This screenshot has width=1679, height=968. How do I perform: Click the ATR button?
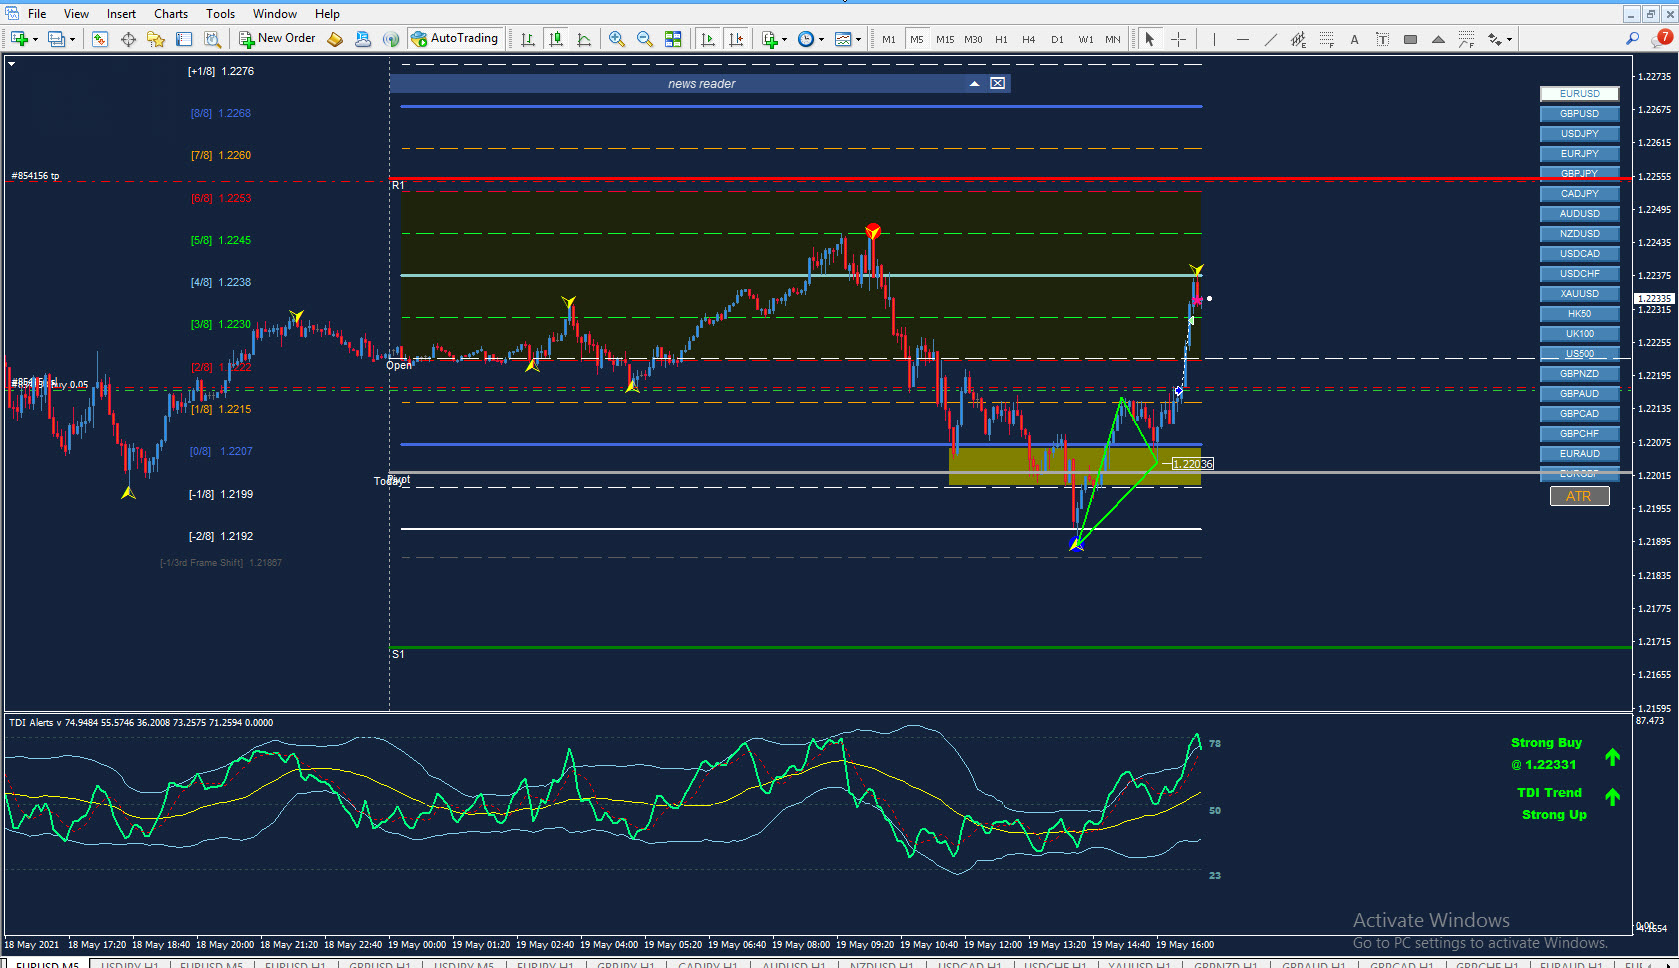pos(1579,496)
